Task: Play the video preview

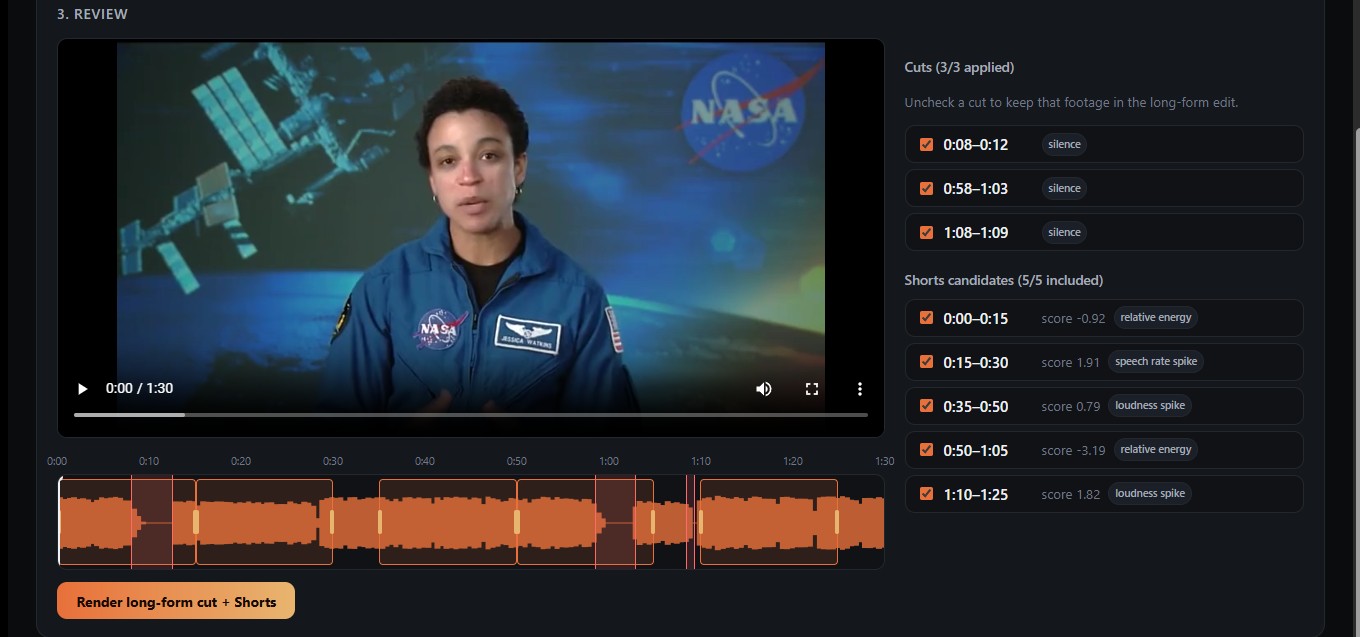Action: (x=83, y=389)
